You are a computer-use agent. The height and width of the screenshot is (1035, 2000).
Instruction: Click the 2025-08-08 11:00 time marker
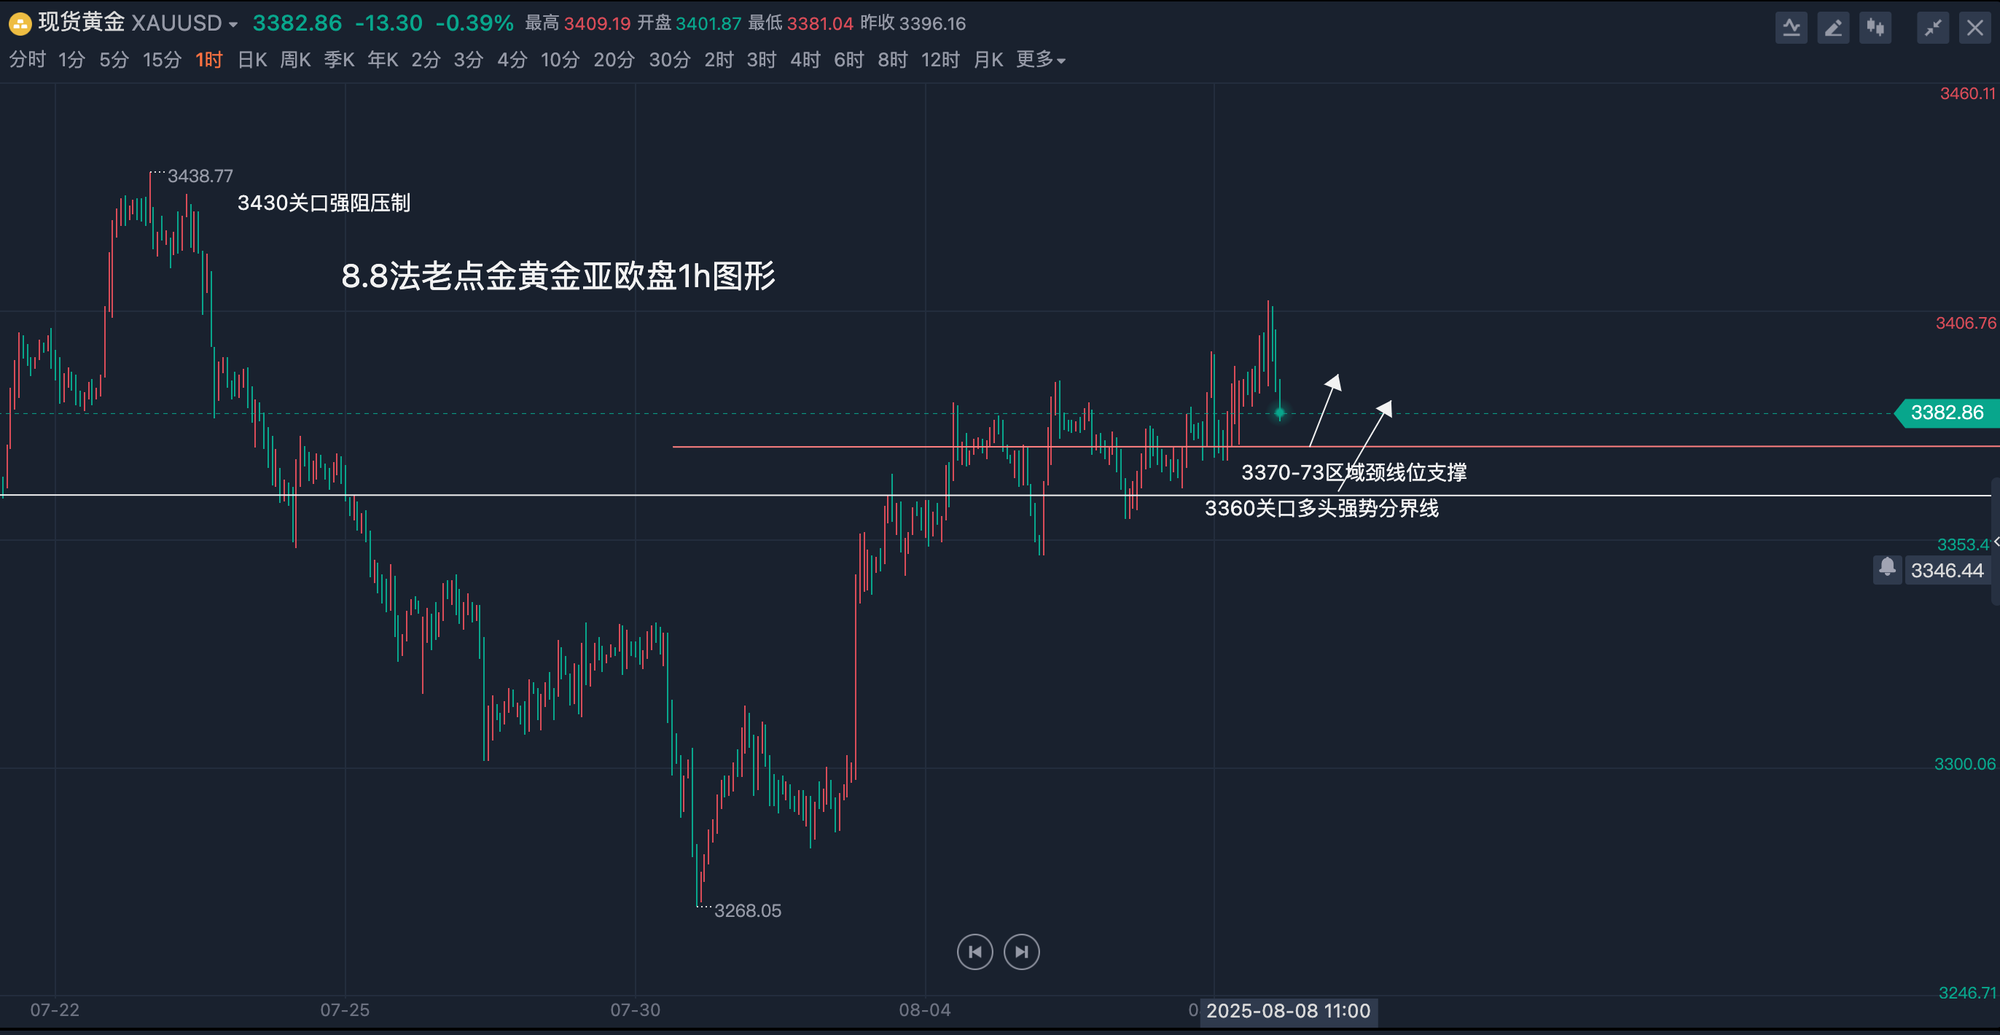coord(1288,1011)
